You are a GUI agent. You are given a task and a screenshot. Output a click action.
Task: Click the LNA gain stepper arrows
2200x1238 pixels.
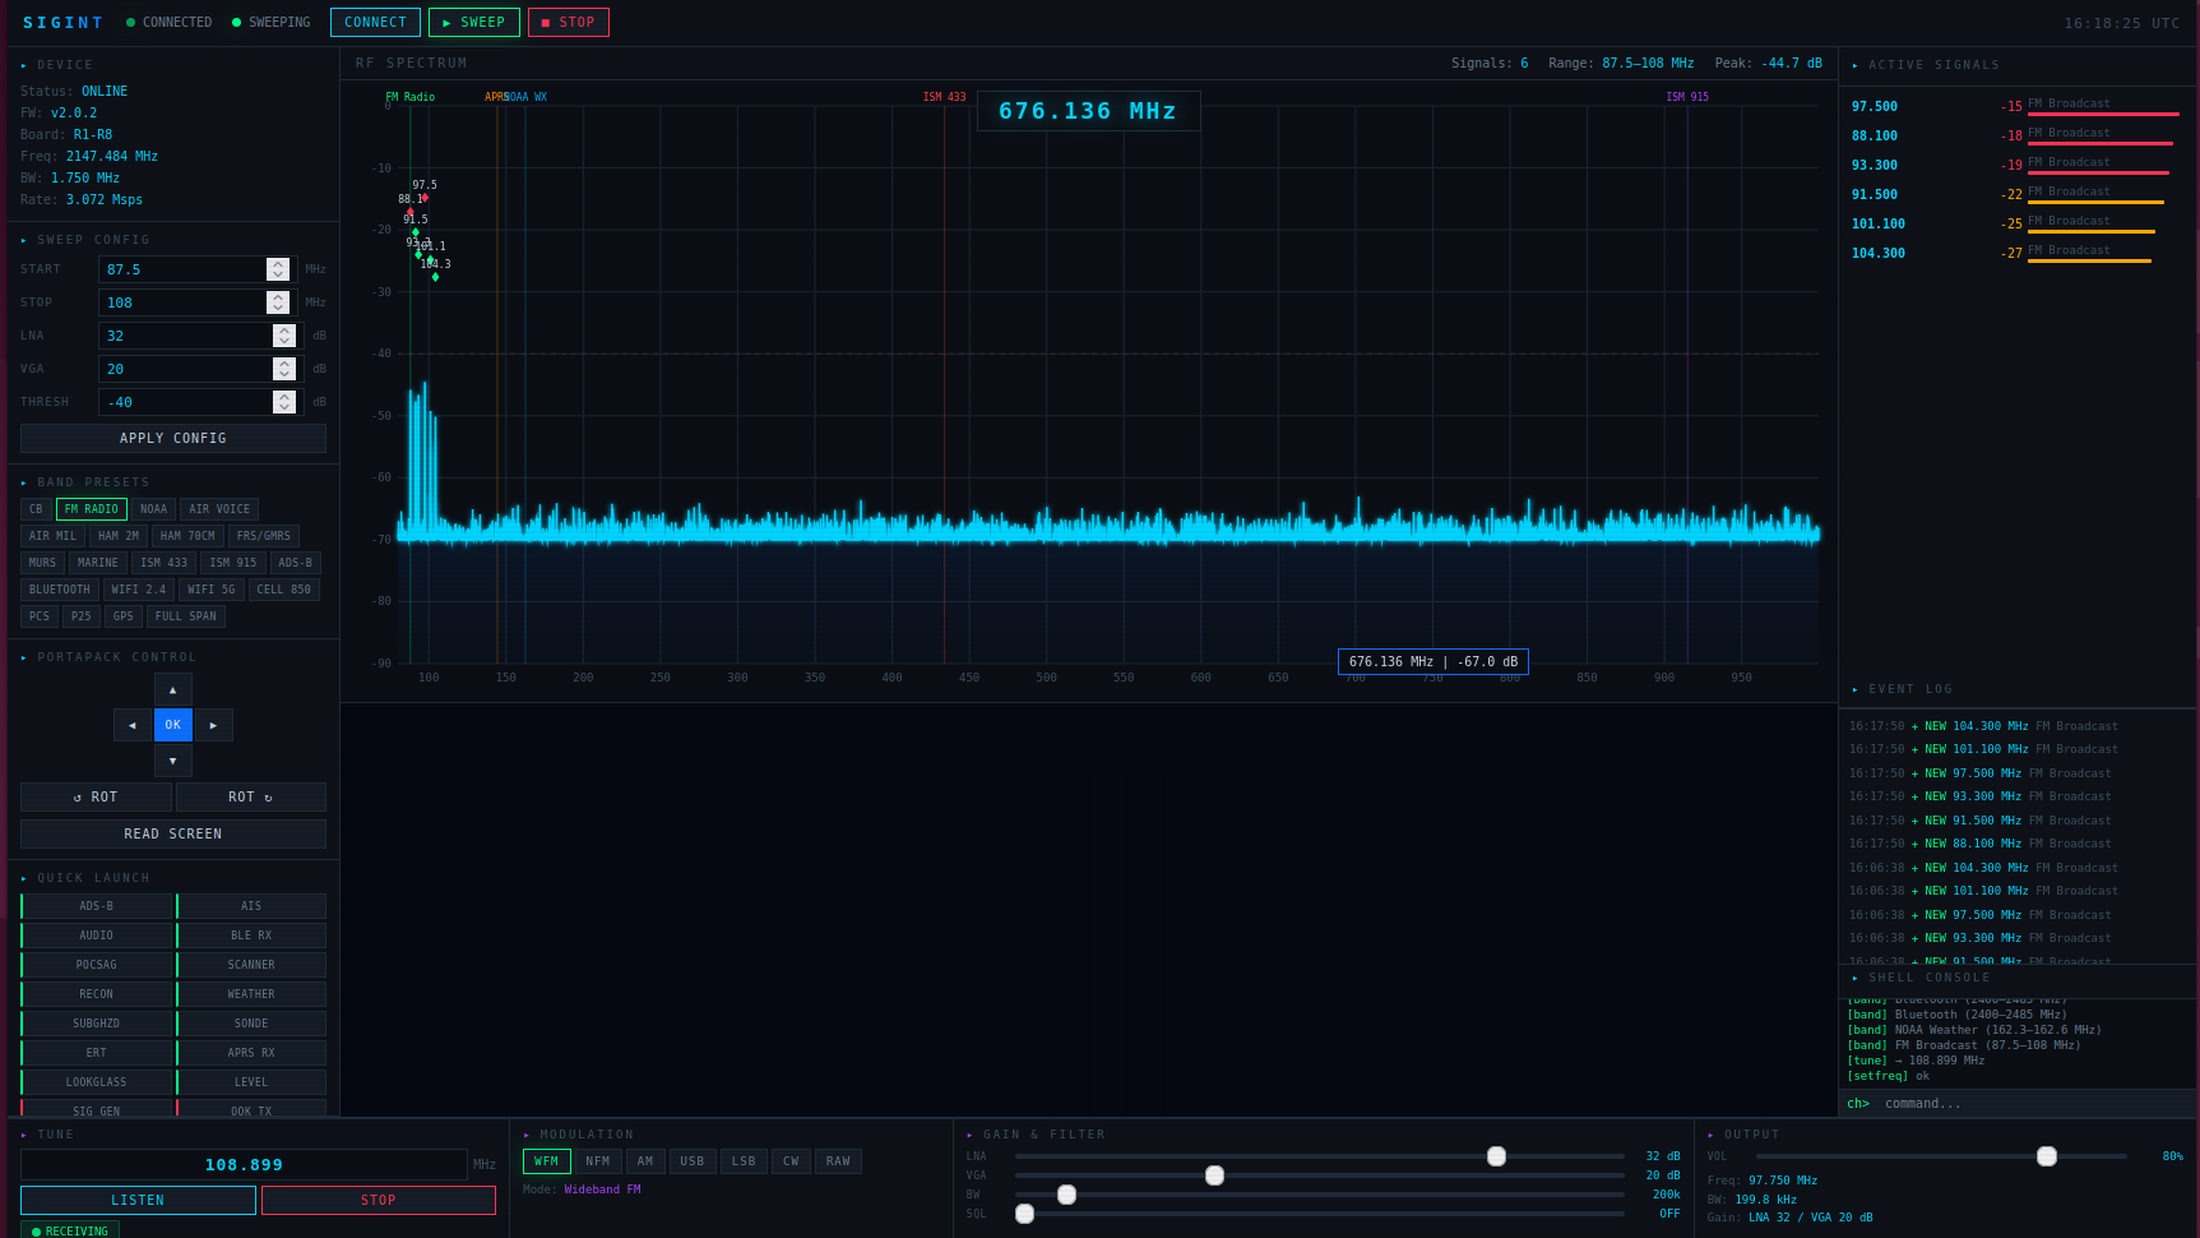click(284, 335)
